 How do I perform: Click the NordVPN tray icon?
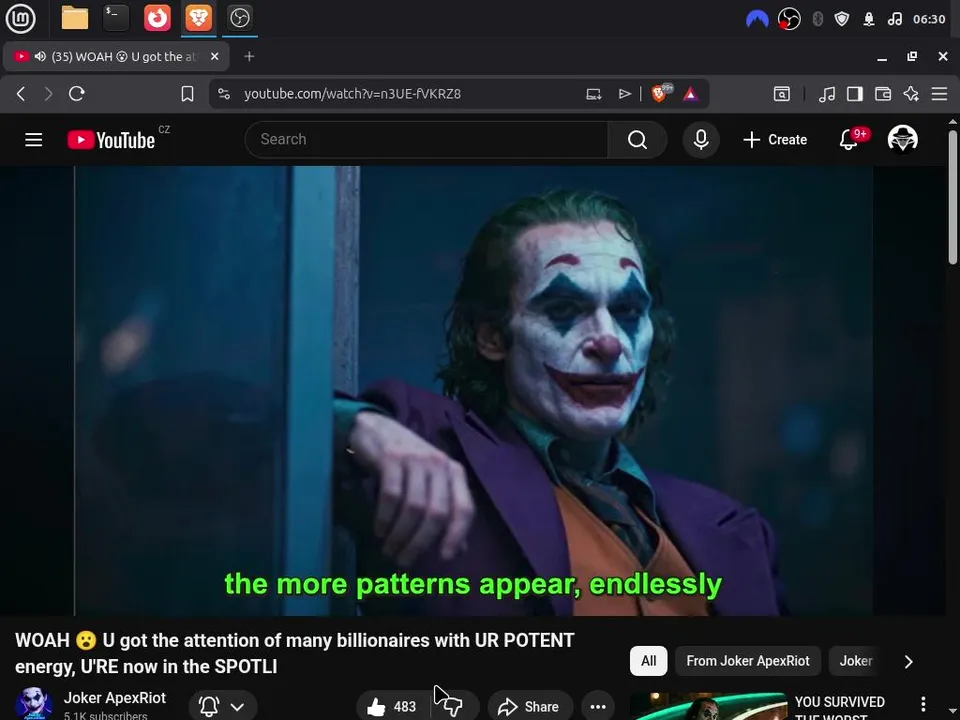click(757, 20)
